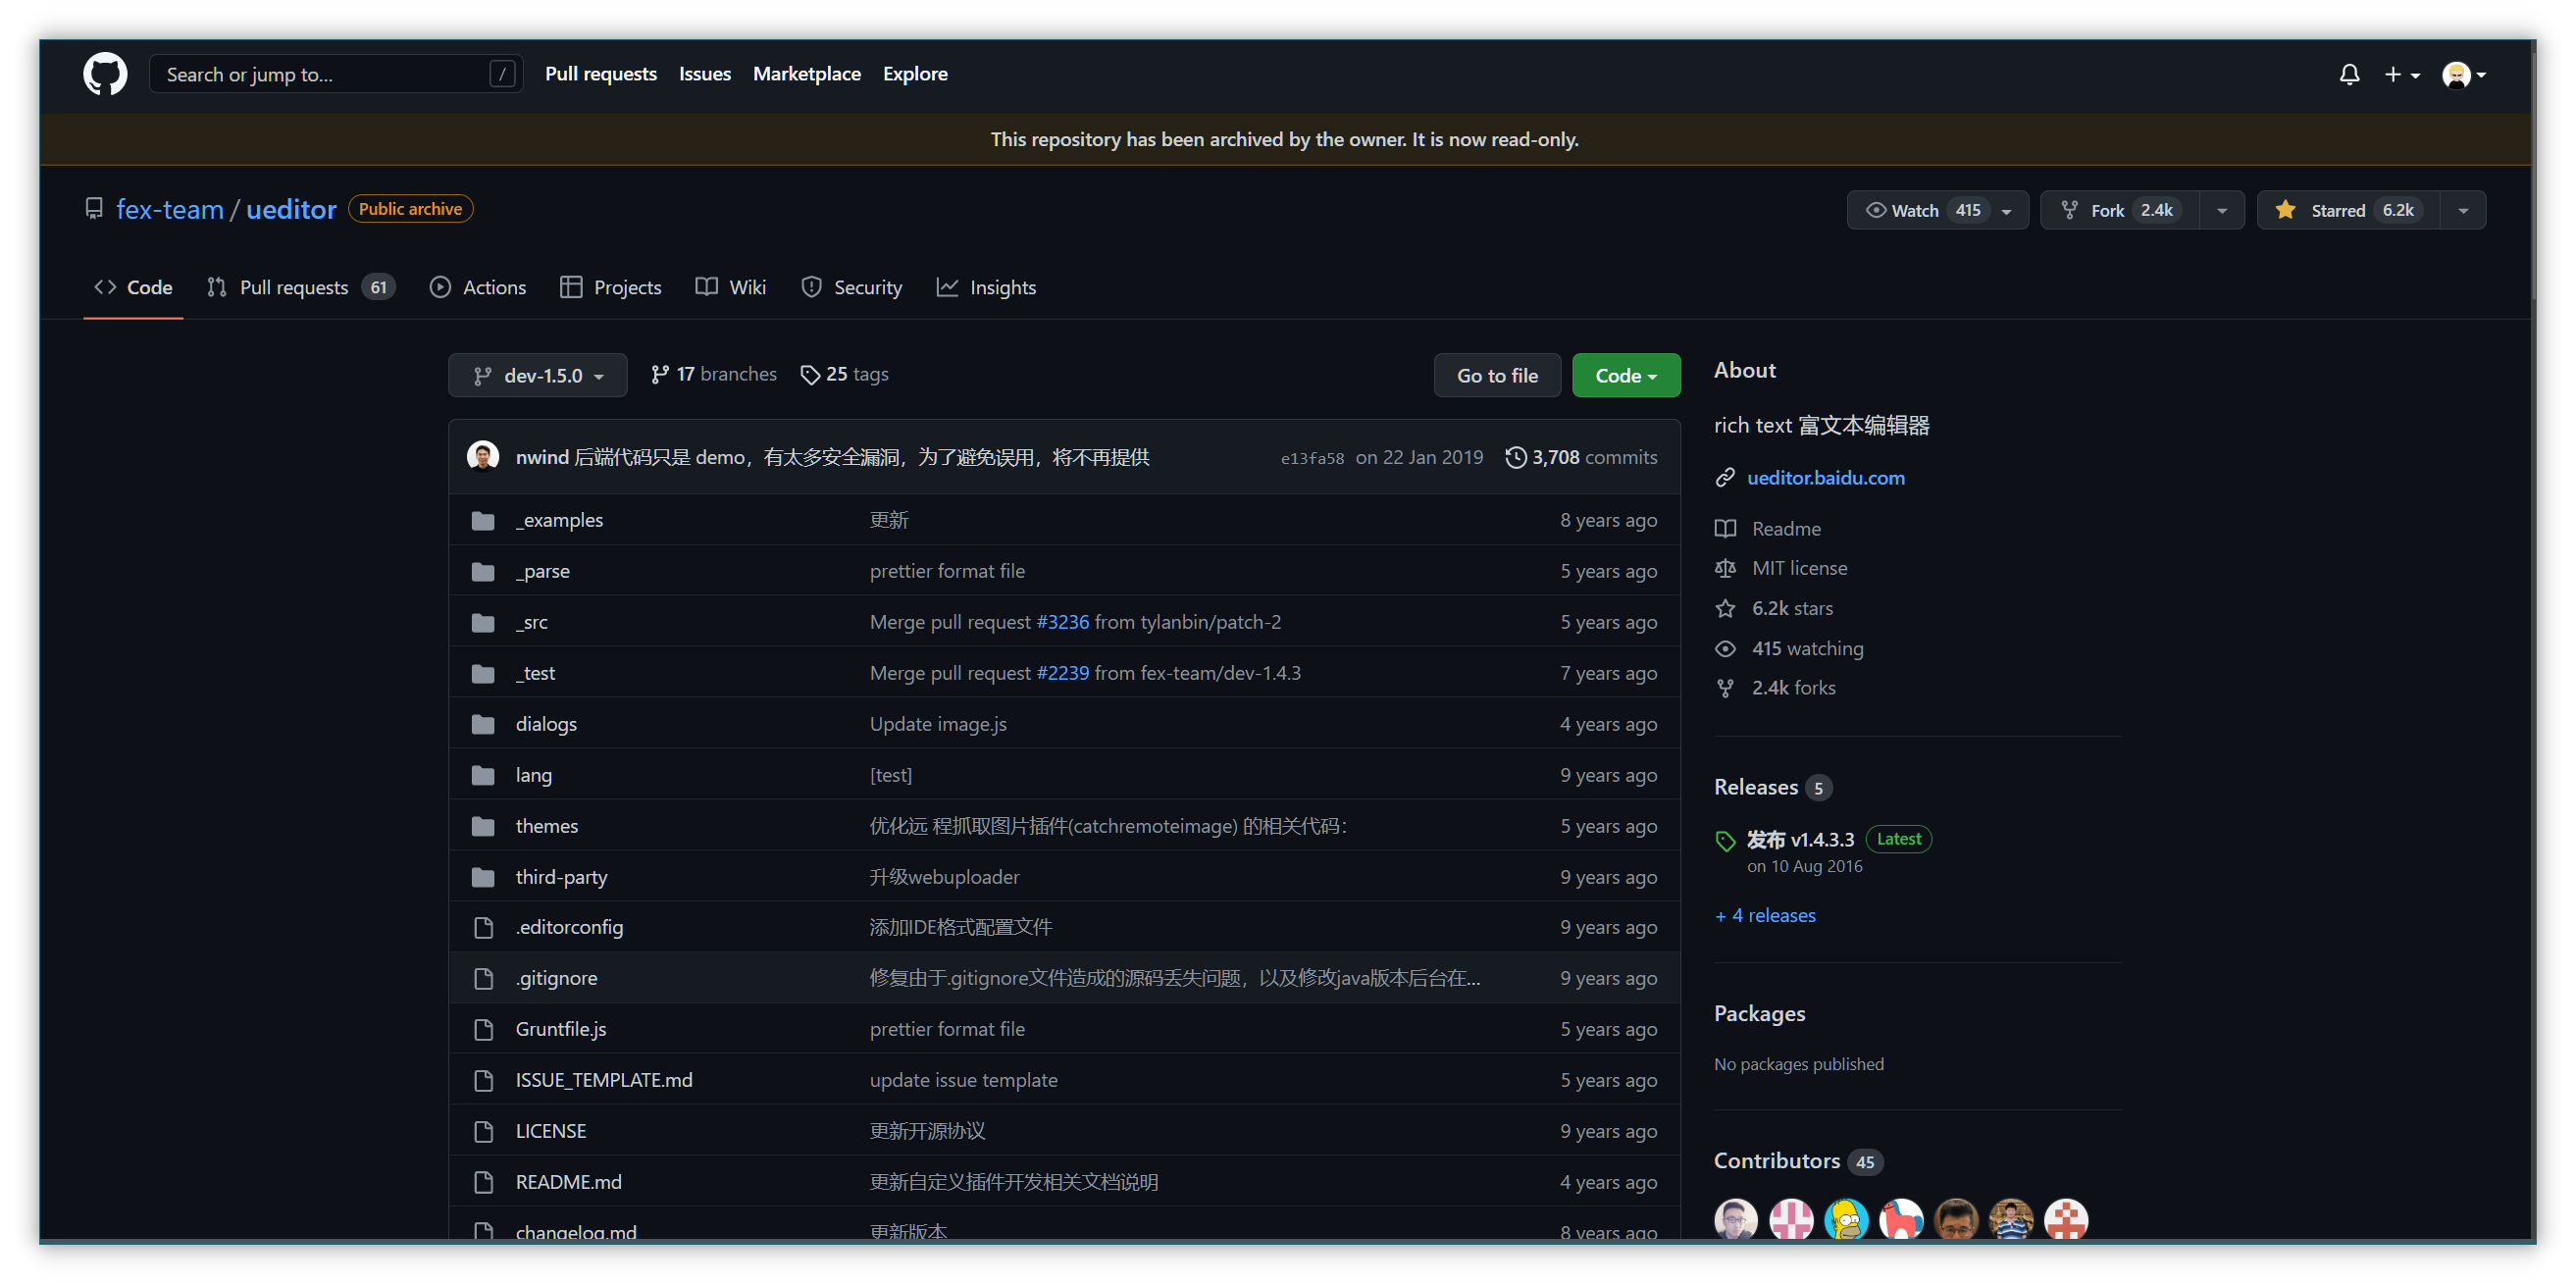Open the dev-1.5.0 branch selector
Viewport: 2576px width, 1284px height.
pyautogui.click(x=538, y=376)
